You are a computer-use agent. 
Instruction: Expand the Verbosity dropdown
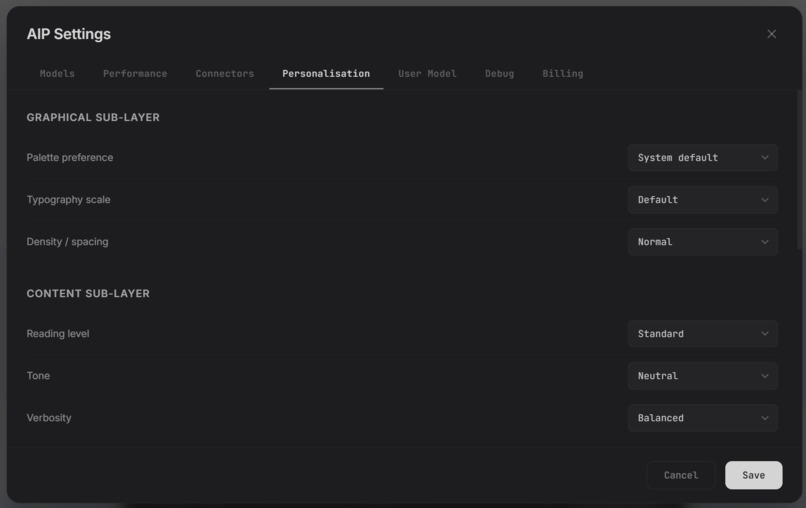click(x=702, y=418)
